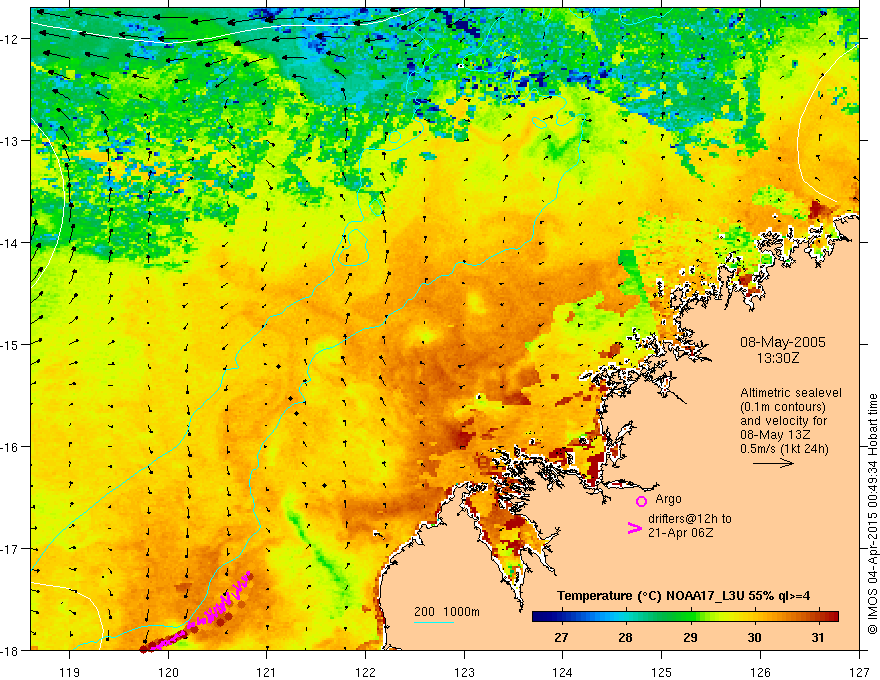The width and height of the screenshot is (880, 680).
Task: Click the longitude axis label 125
Action: 662,672
